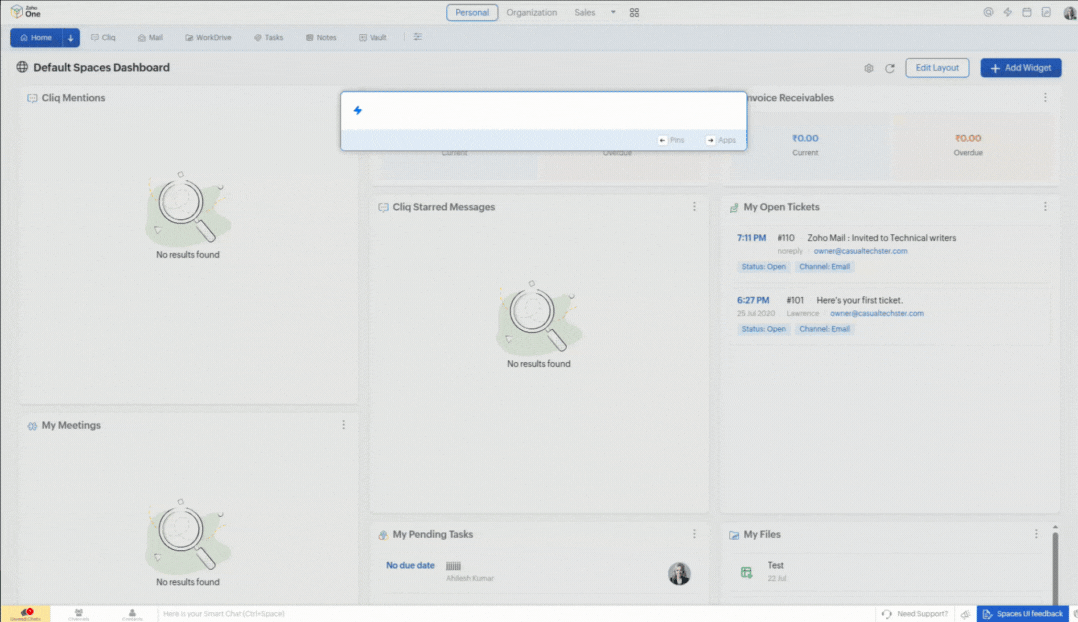Open My Pending Tasks widget options menu
Screen dimensions: 1078x622
point(694,534)
